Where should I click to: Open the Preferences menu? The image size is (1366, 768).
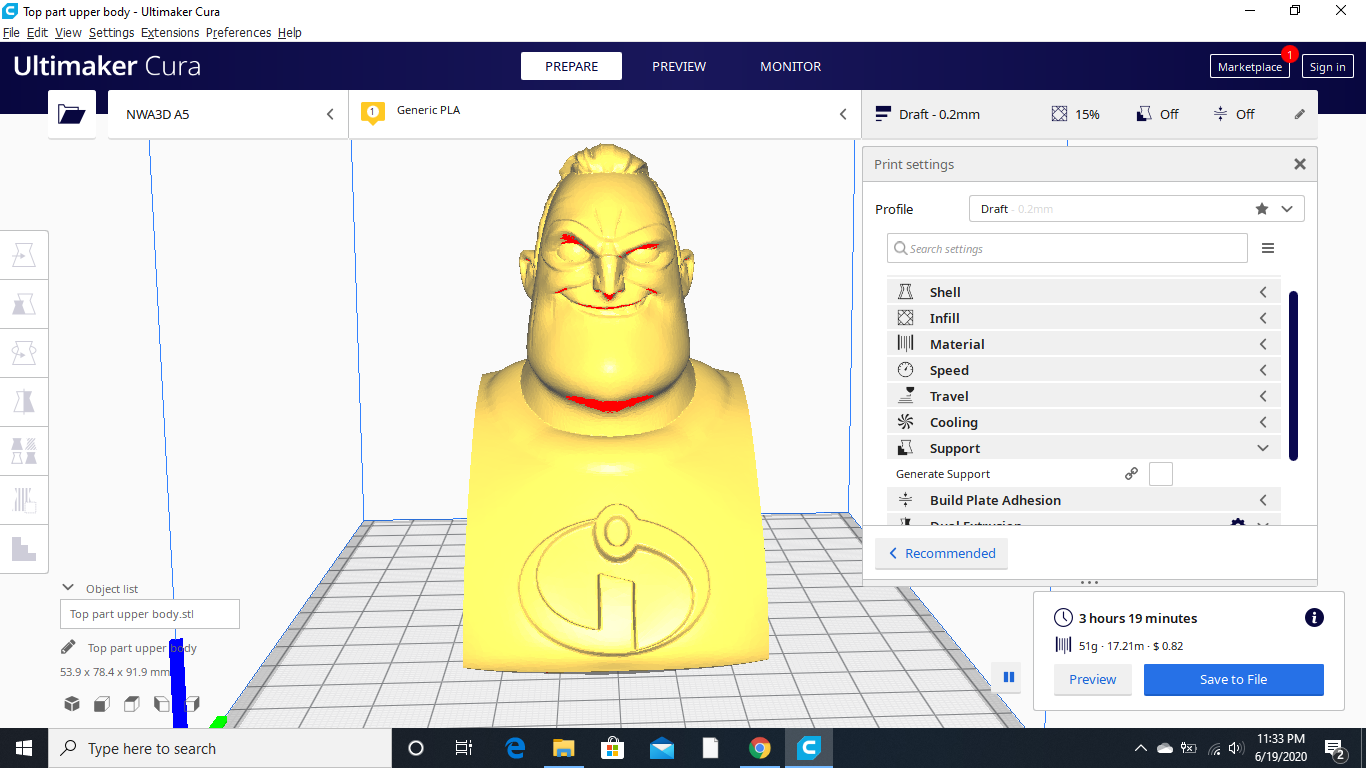coord(238,32)
